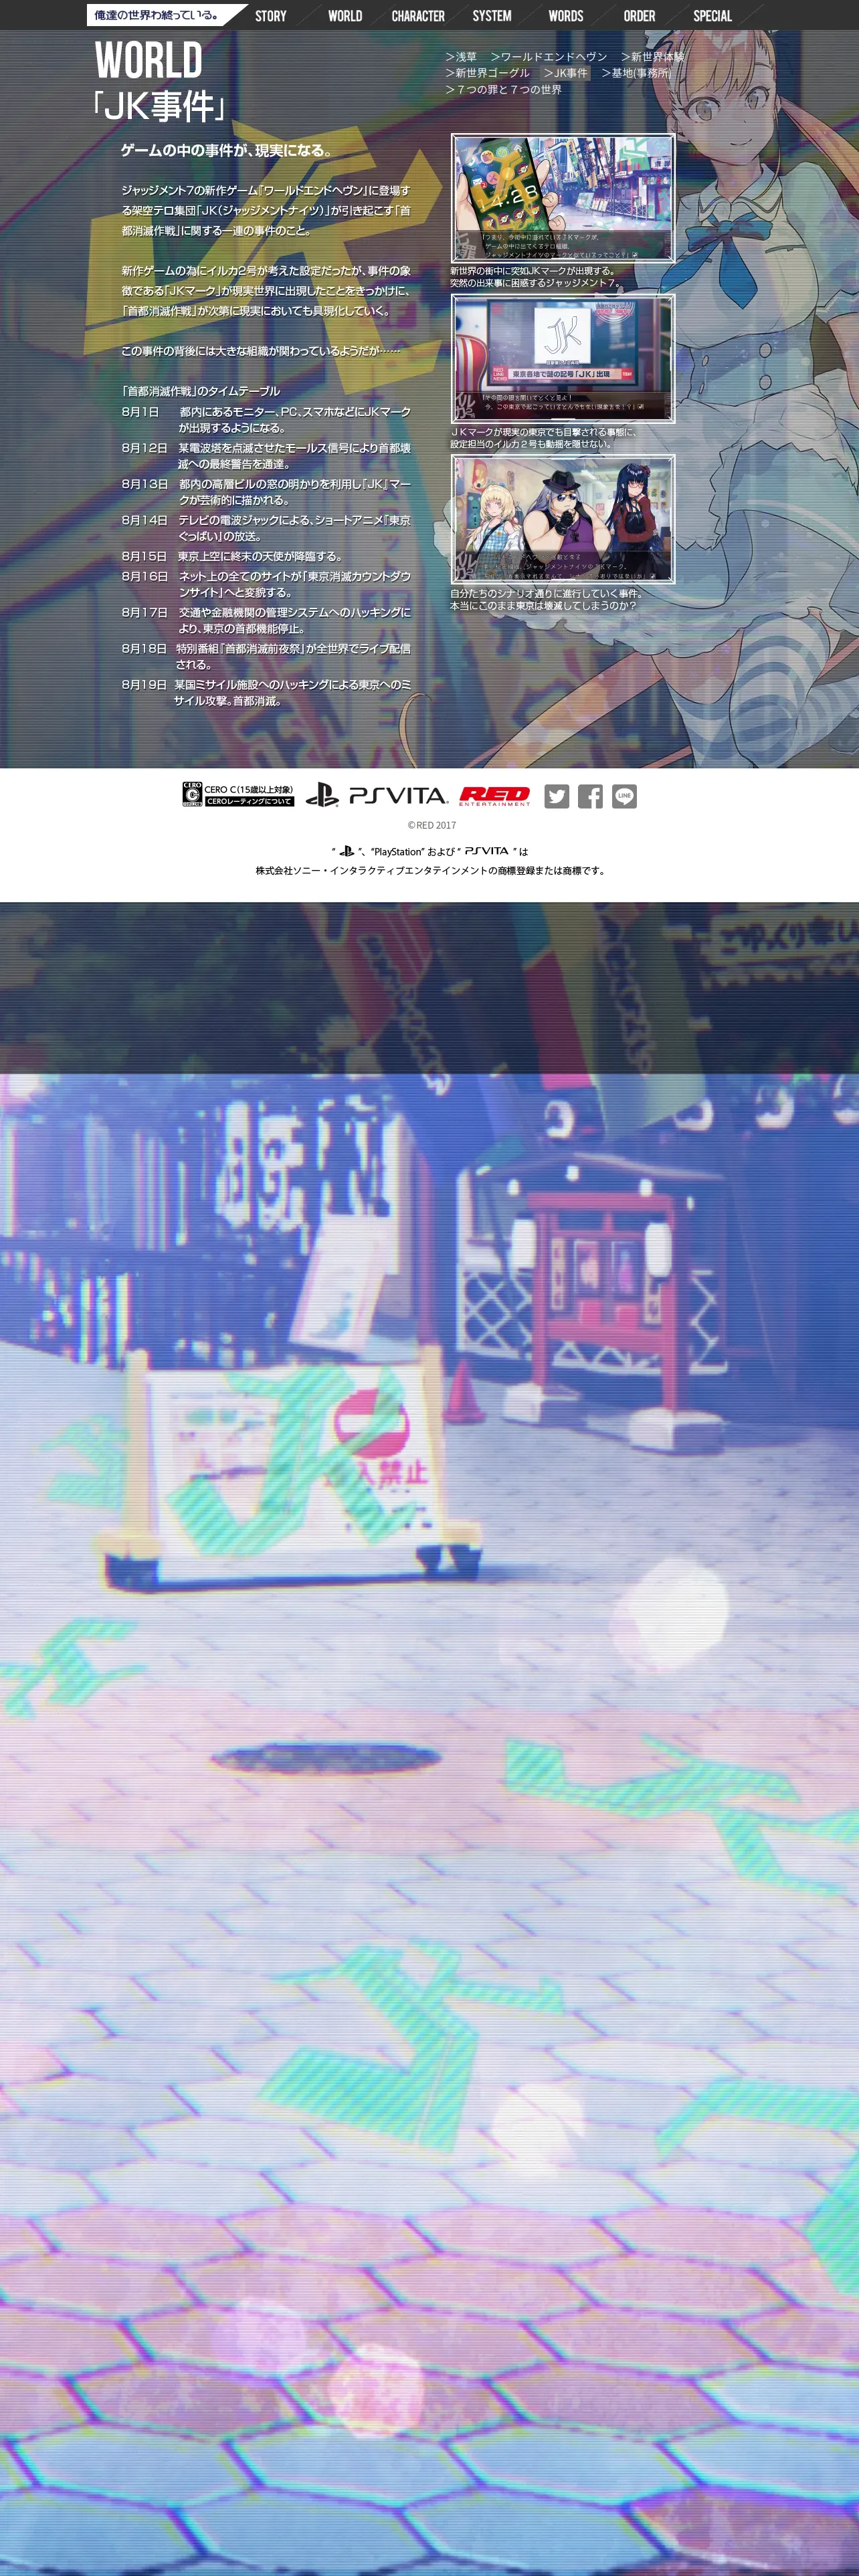Open the SYSTEM menu item
Screen dimensions: 859x2576
click(492, 16)
